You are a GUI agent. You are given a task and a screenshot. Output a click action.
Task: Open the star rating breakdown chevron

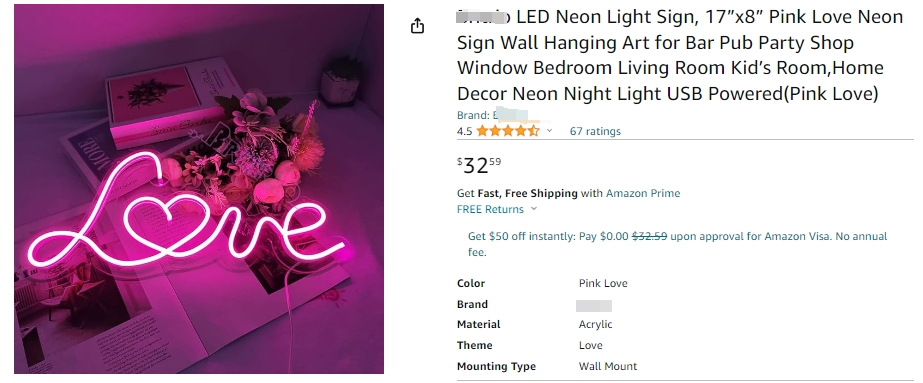pyautogui.click(x=549, y=131)
